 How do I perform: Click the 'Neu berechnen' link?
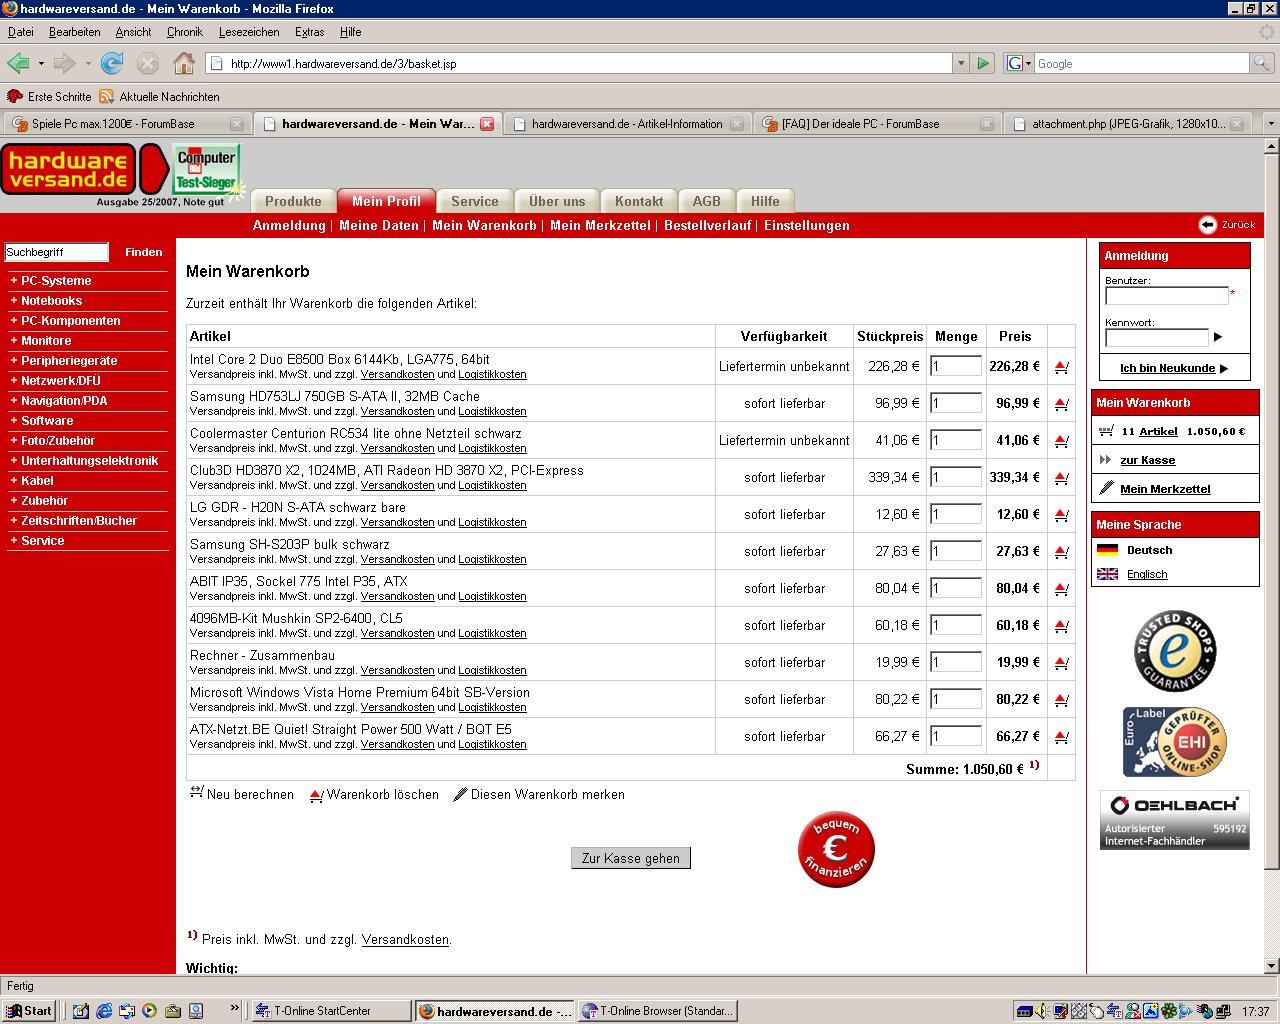click(x=242, y=794)
